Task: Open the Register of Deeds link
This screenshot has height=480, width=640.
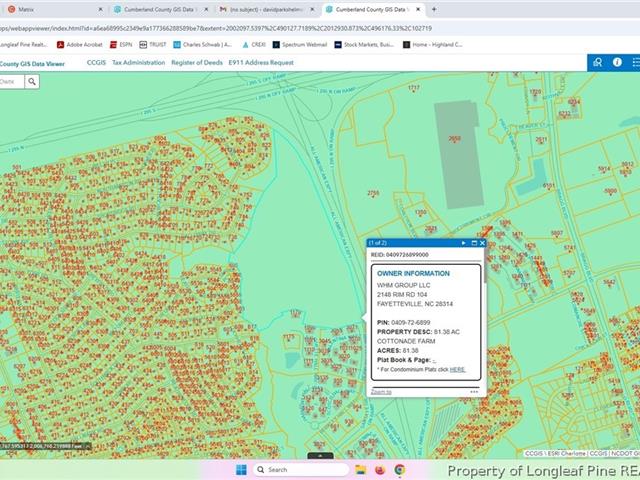Action: pyautogui.click(x=196, y=62)
